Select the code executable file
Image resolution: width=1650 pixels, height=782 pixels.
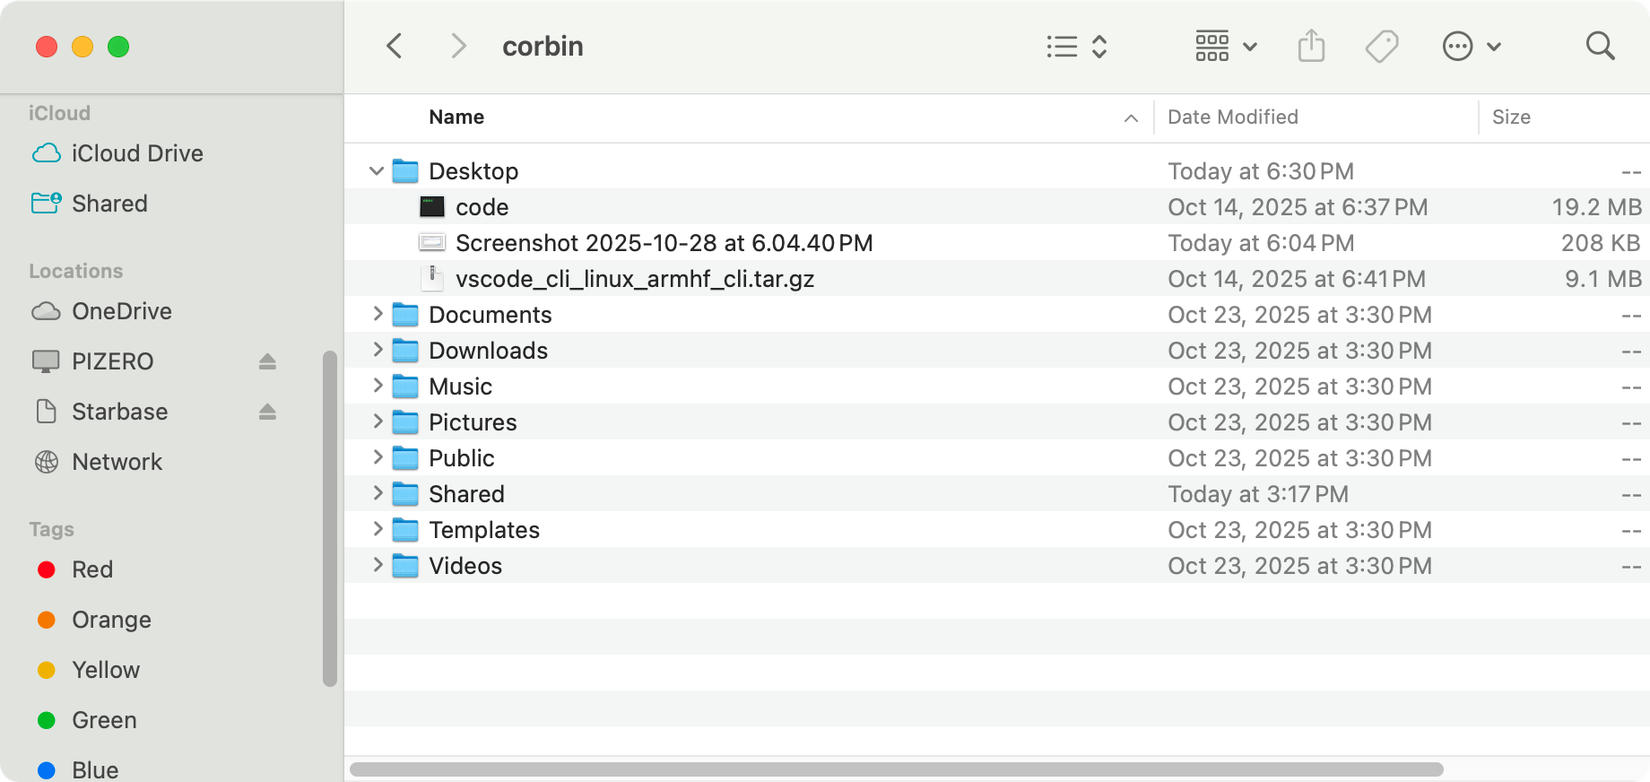point(481,207)
